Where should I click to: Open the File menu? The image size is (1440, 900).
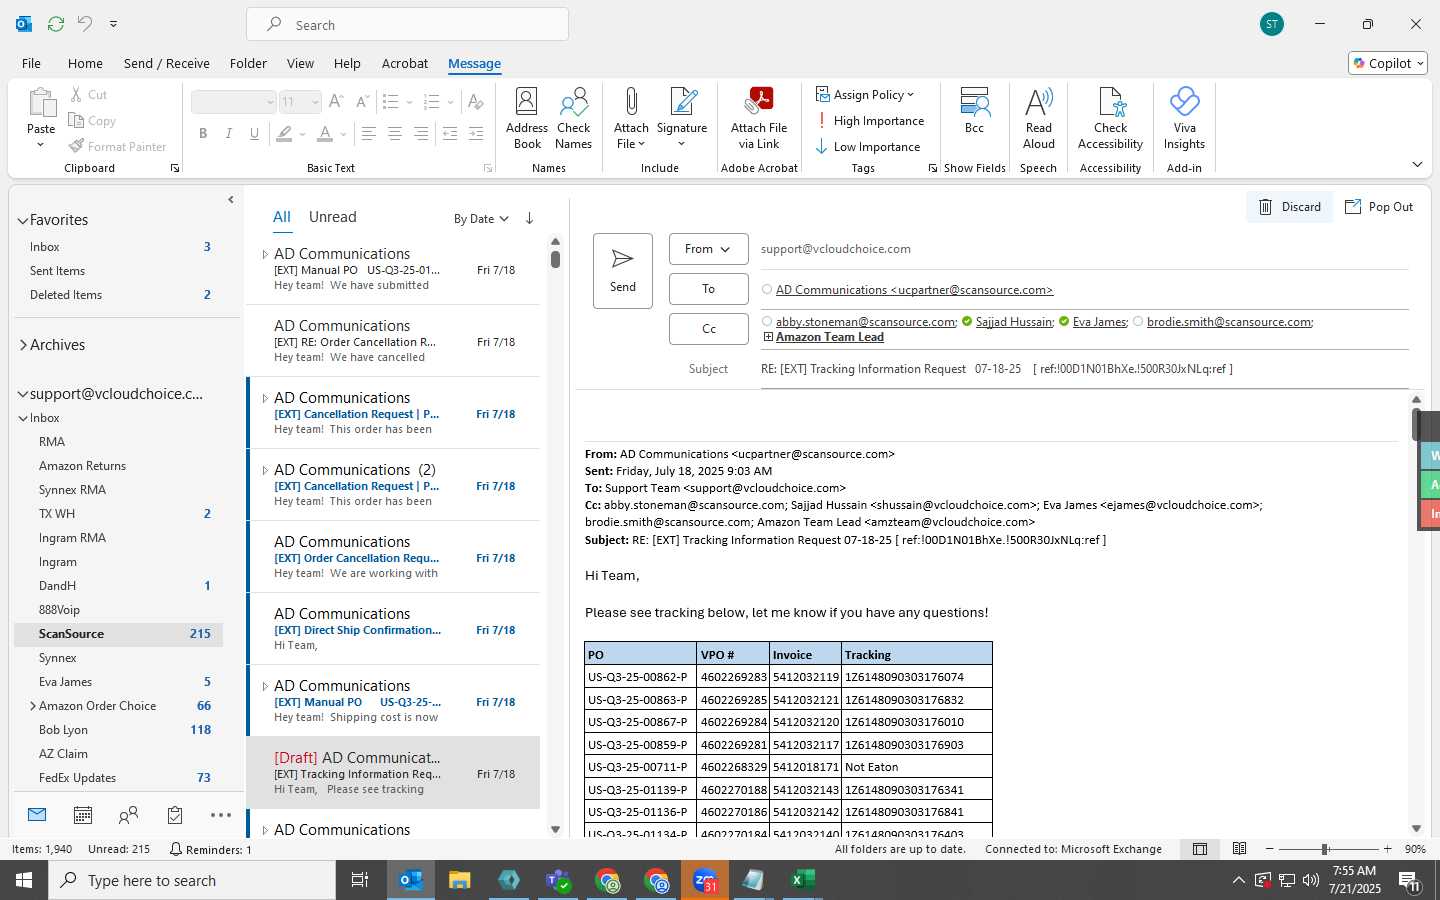coord(31,63)
